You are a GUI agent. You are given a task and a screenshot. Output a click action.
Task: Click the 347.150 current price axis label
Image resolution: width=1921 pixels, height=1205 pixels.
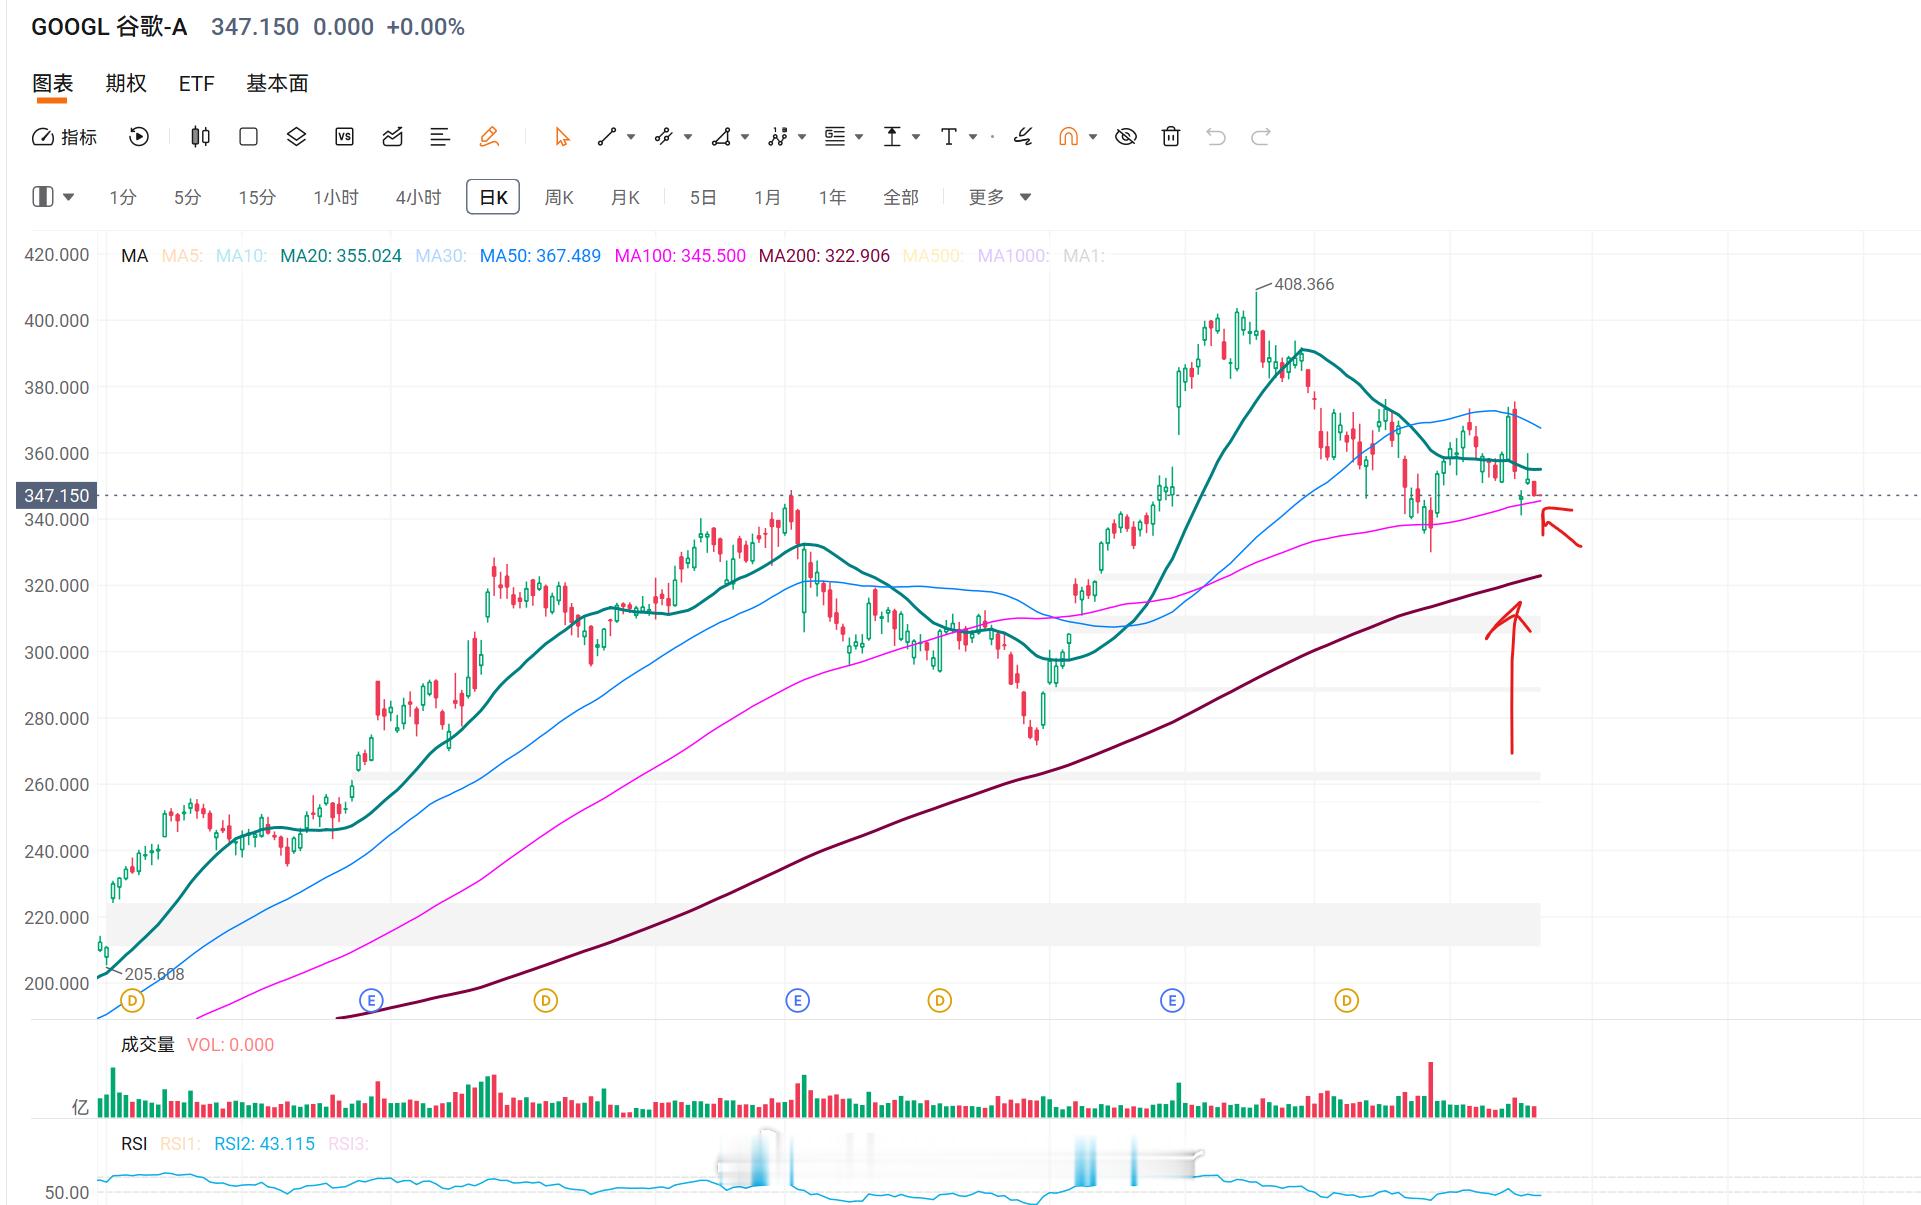[x=57, y=495]
